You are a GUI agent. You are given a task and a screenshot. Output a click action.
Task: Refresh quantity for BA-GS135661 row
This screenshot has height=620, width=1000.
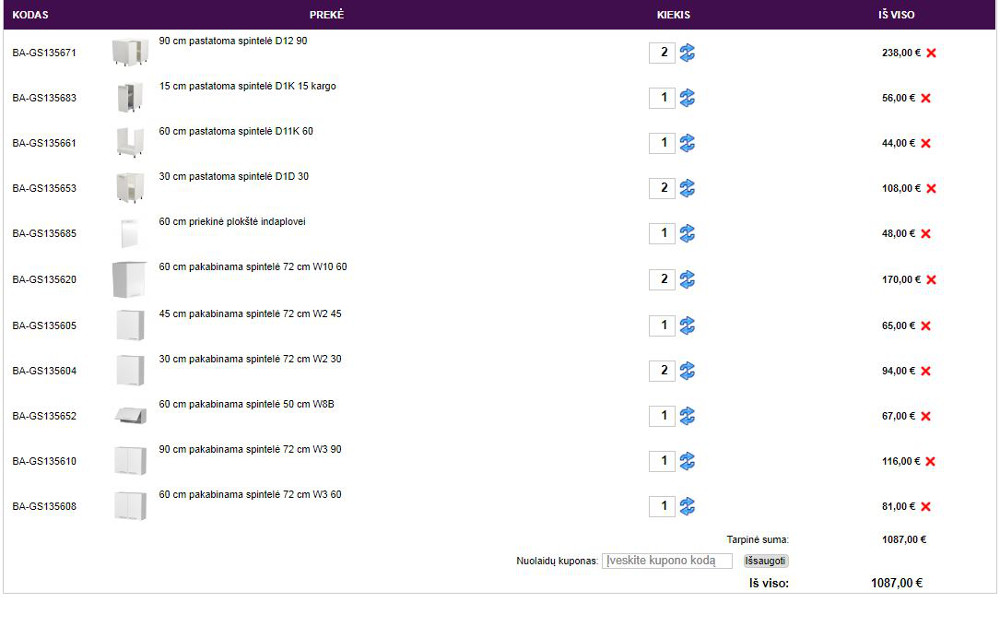click(x=687, y=143)
